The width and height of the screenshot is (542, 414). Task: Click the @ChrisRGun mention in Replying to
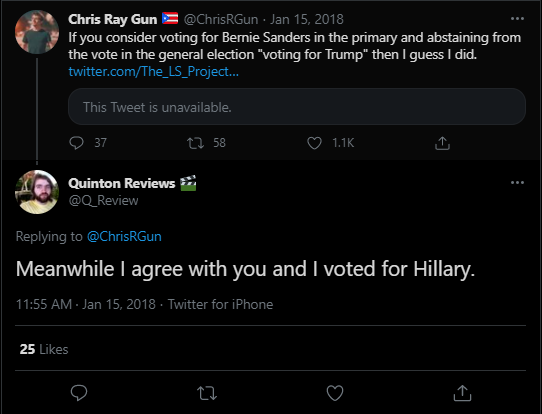tap(124, 236)
